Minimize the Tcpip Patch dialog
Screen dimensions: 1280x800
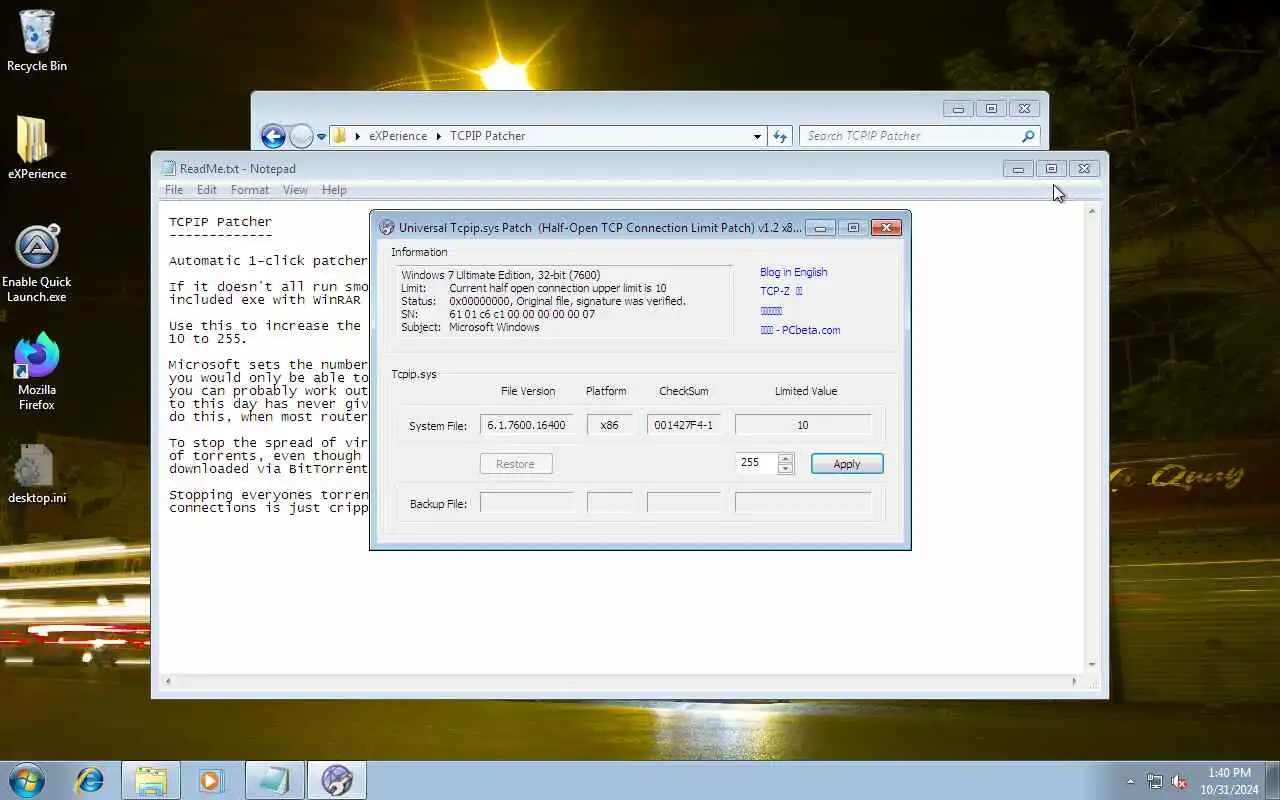coord(820,228)
